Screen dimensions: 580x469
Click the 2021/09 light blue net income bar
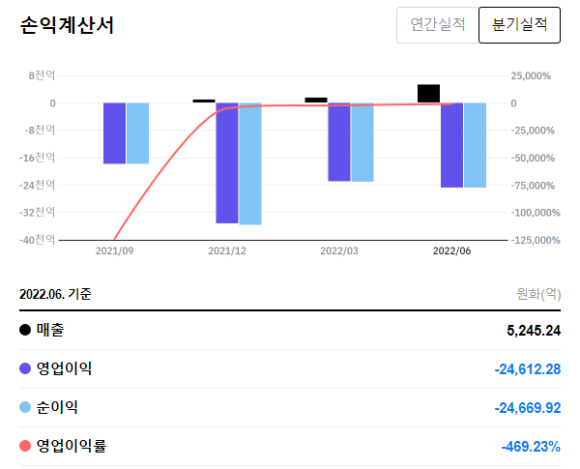pyautogui.click(x=138, y=133)
